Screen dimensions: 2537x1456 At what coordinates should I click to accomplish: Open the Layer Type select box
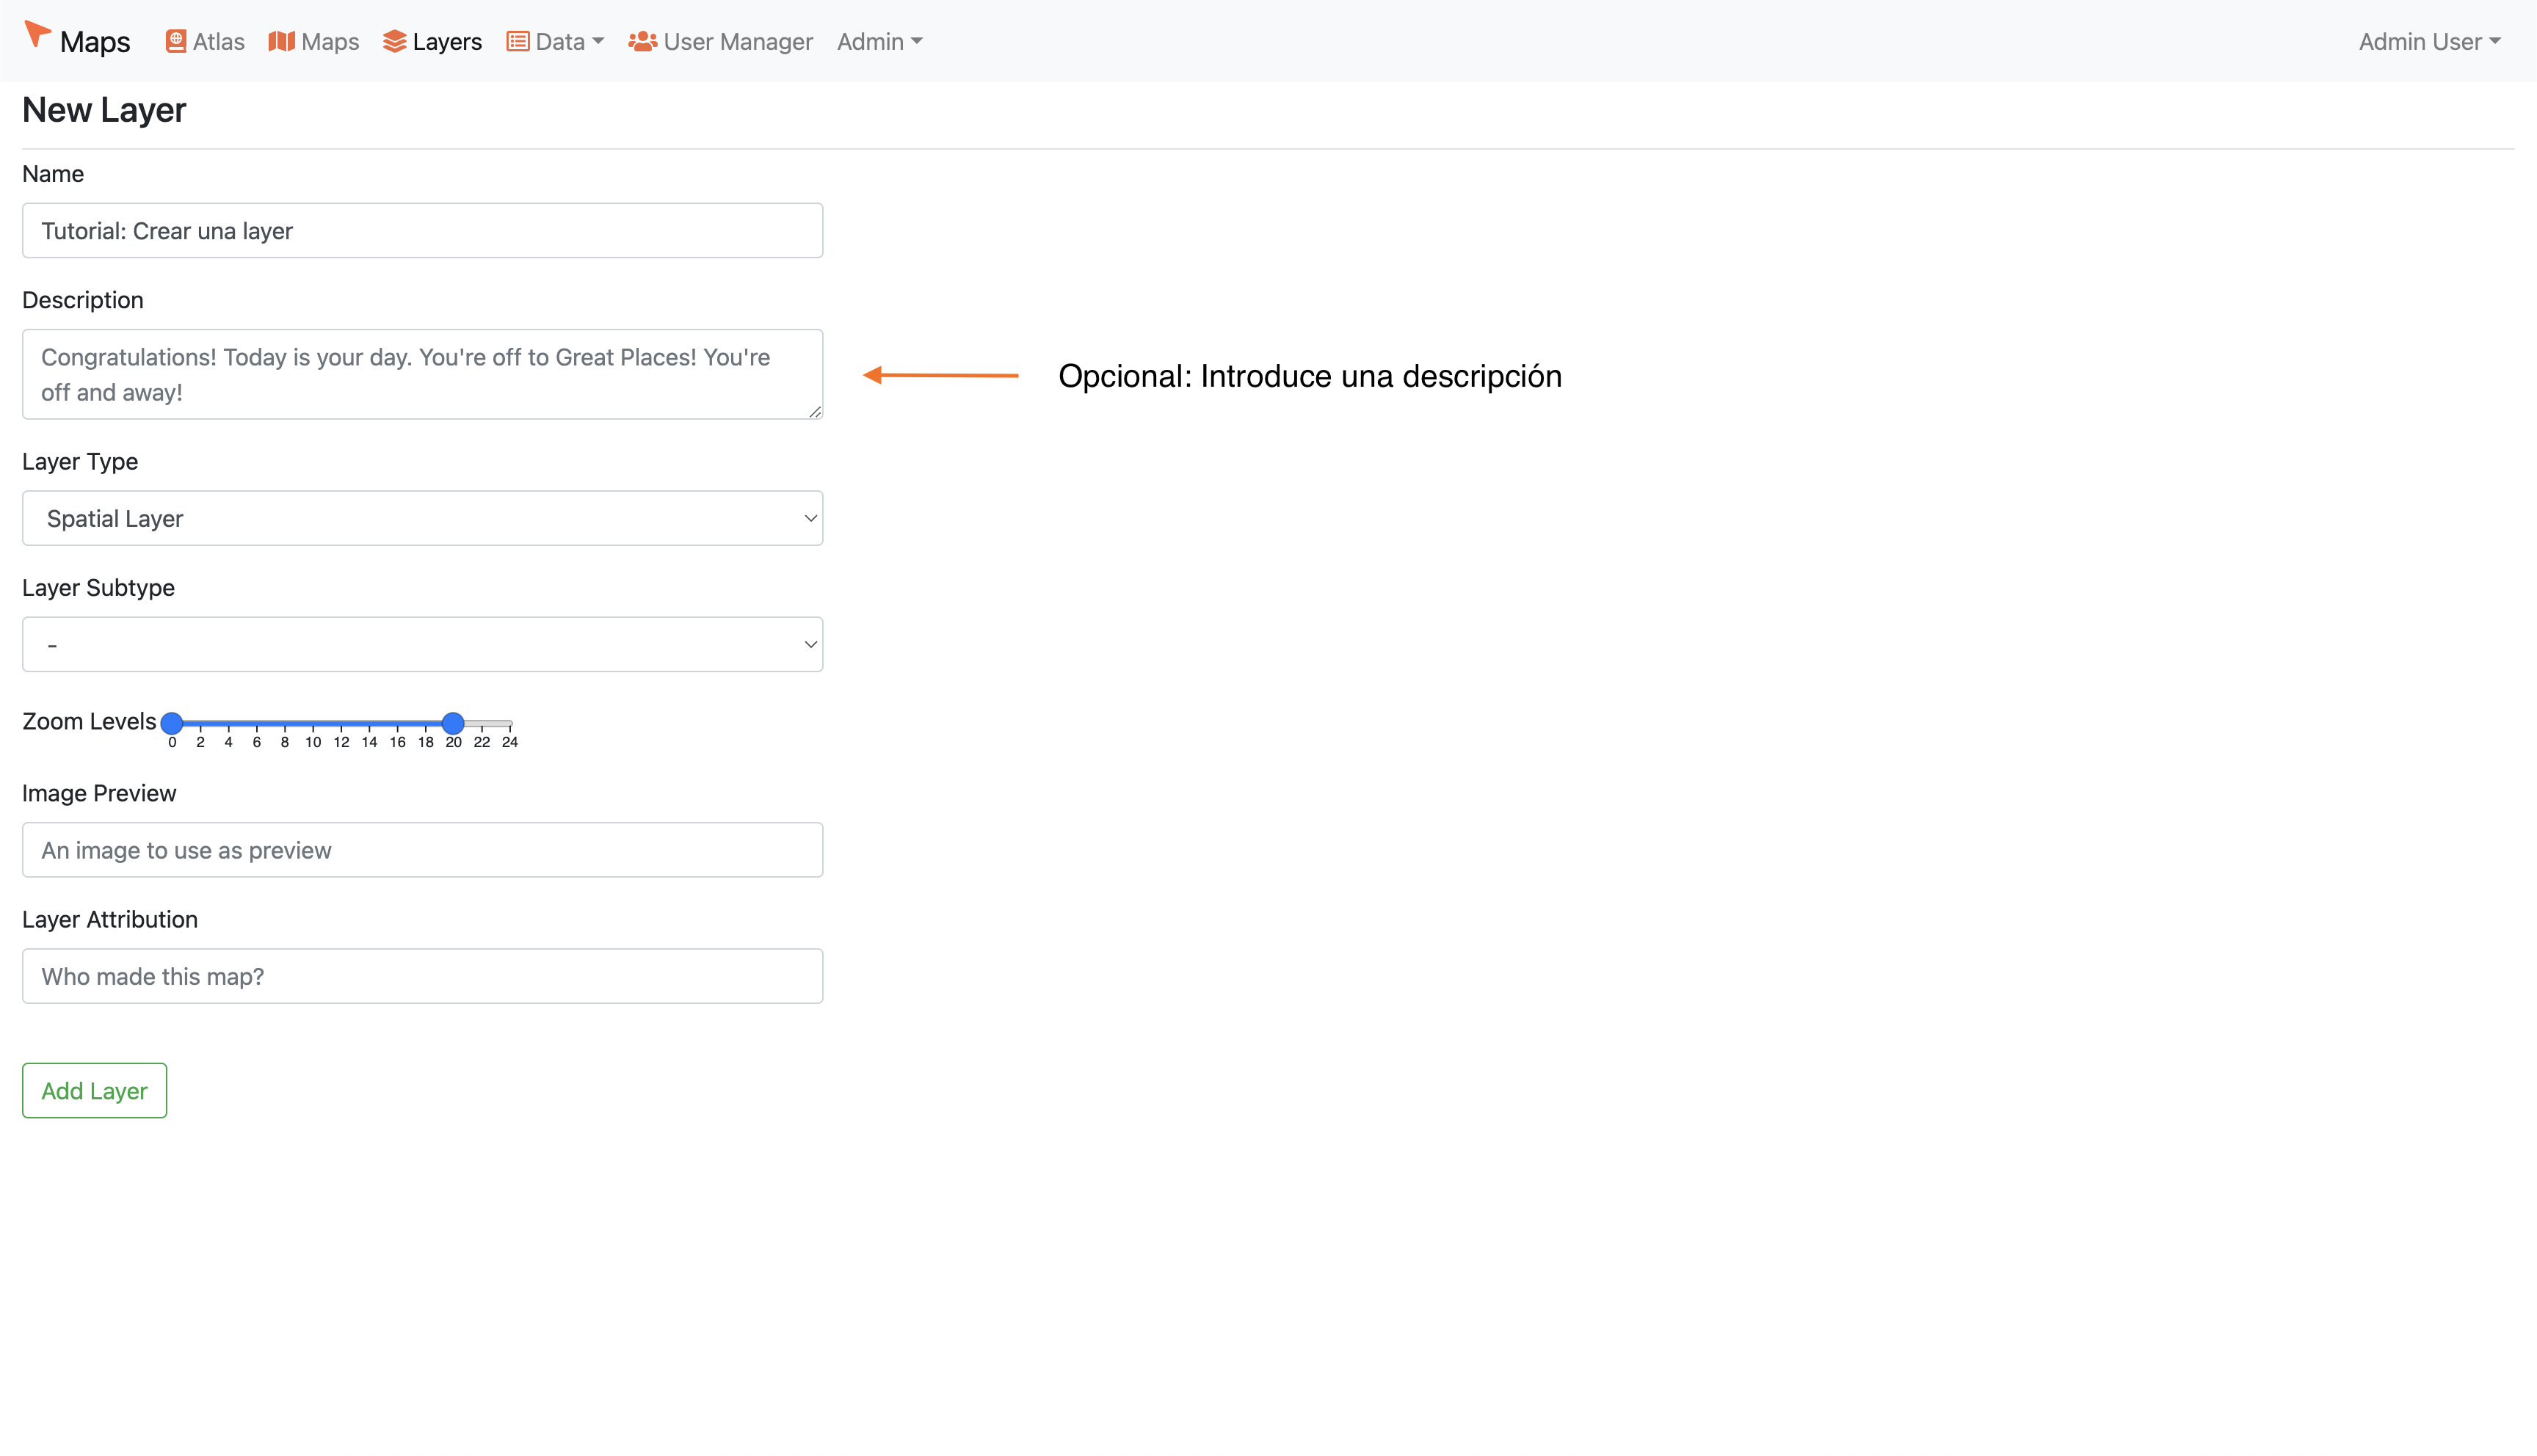coord(422,518)
